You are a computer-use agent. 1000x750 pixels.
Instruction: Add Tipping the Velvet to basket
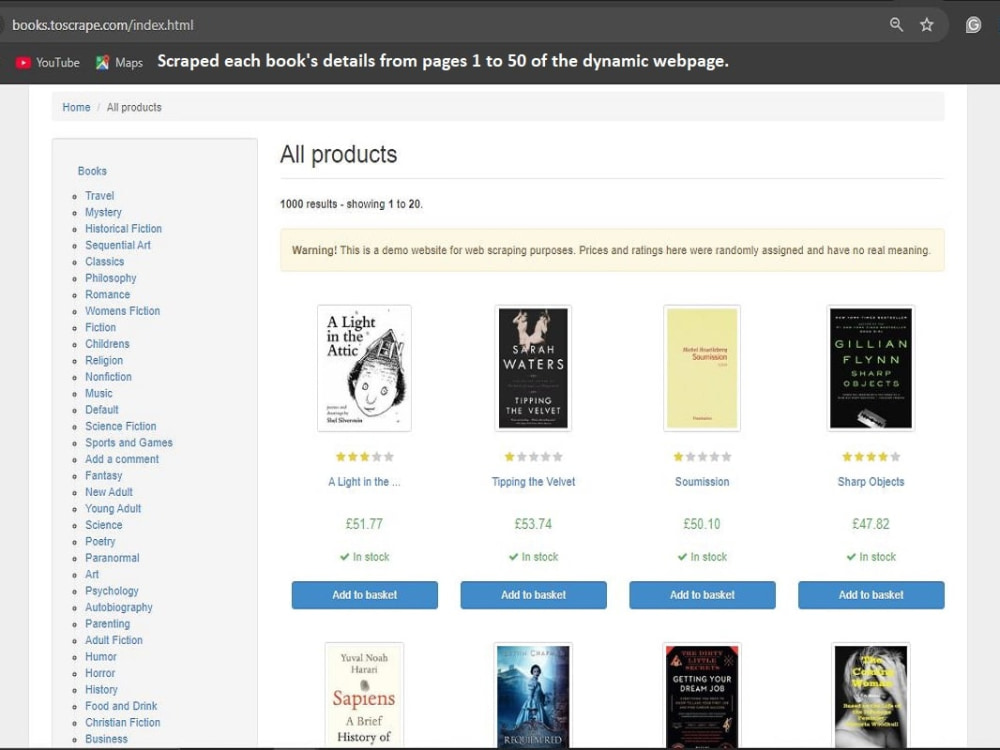pos(533,595)
